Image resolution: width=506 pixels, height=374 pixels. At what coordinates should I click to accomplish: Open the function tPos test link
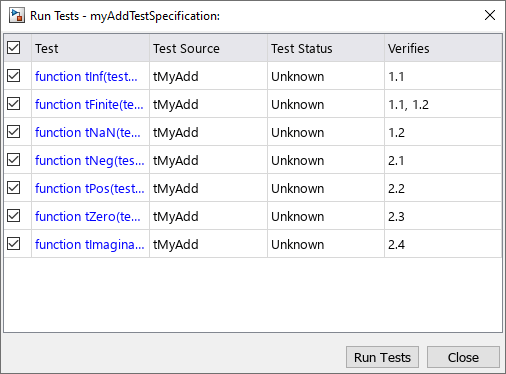(x=90, y=189)
